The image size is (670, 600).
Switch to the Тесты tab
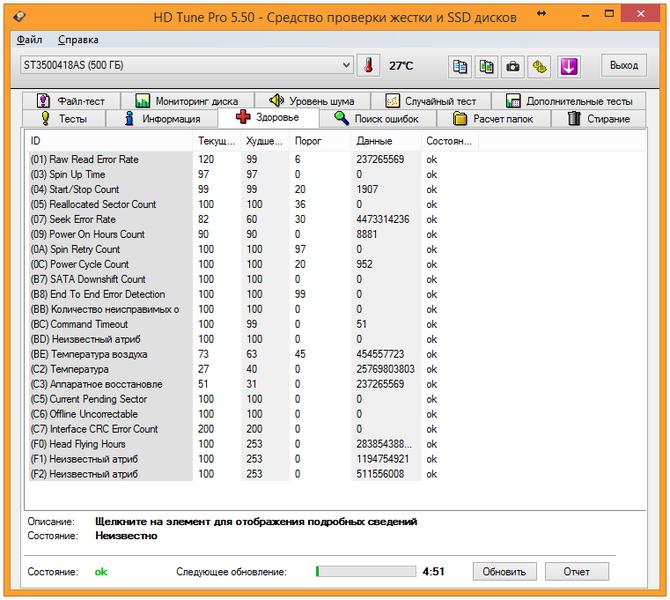pos(64,118)
